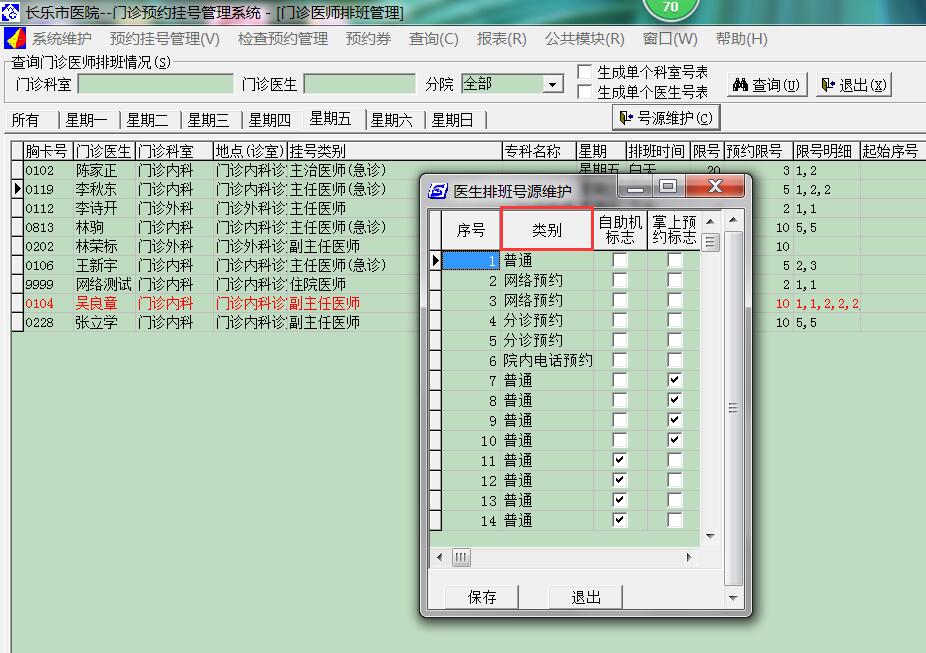Open 报表(R) menu
926x653 pixels.
502,39
